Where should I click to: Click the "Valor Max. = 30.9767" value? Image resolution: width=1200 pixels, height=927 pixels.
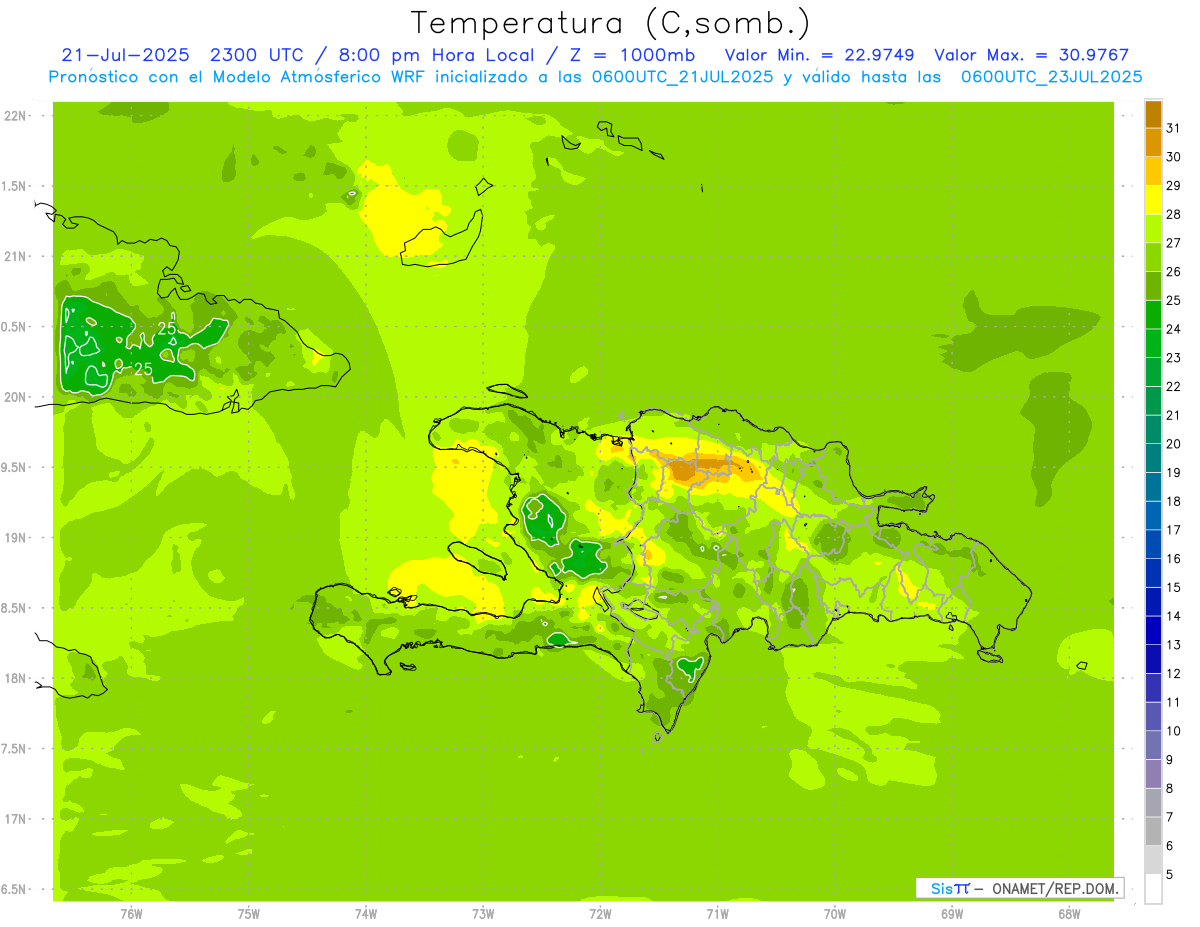click(x=1032, y=55)
